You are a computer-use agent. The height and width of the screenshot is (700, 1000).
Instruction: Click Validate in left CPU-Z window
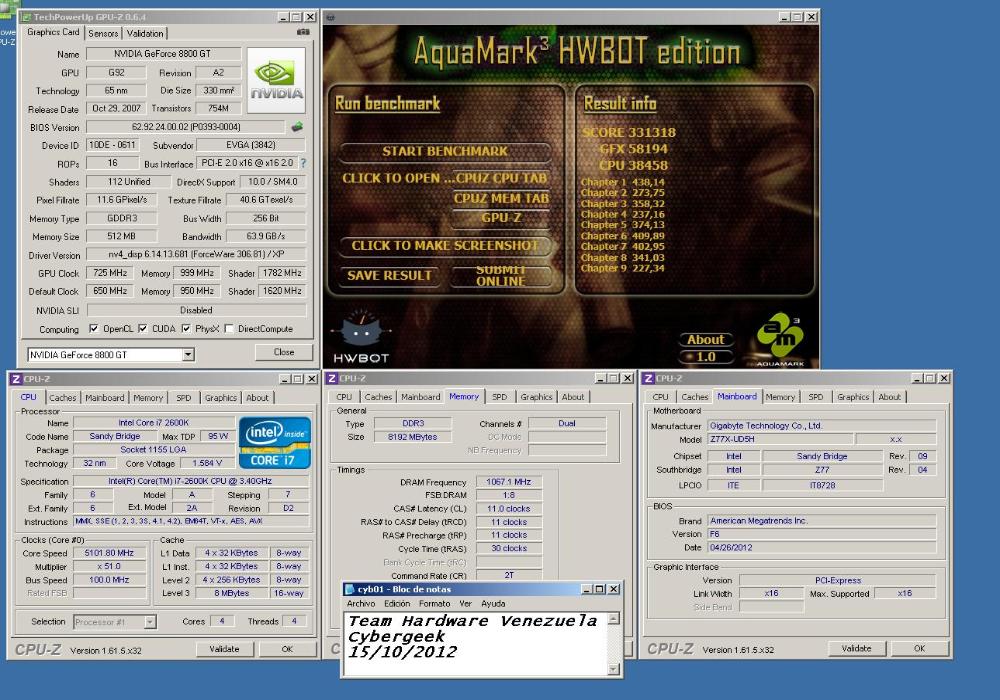pyautogui.click(x=224, y=649)
